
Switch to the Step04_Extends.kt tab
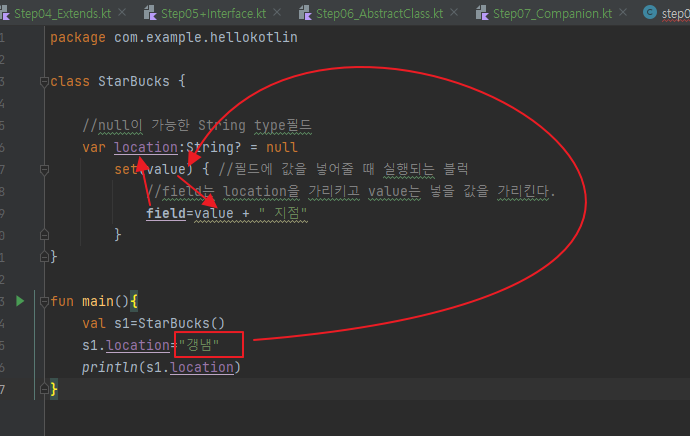[x=62, y=14]
